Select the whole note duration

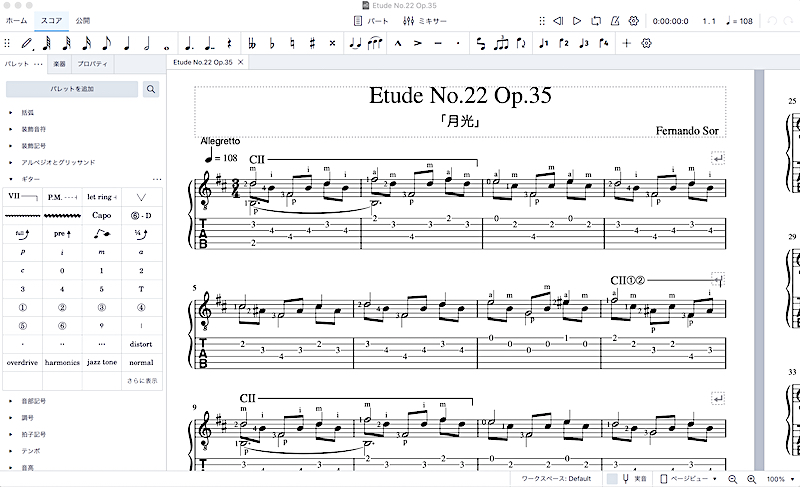click(x=167, y=46)
